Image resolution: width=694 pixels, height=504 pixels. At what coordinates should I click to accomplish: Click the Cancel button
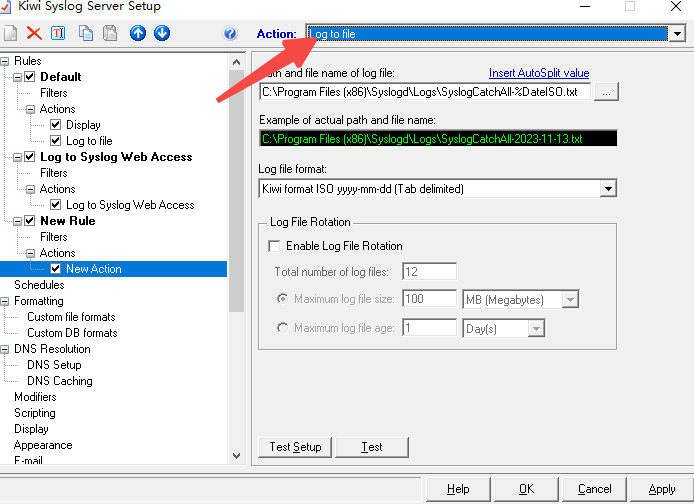(594, 489)
